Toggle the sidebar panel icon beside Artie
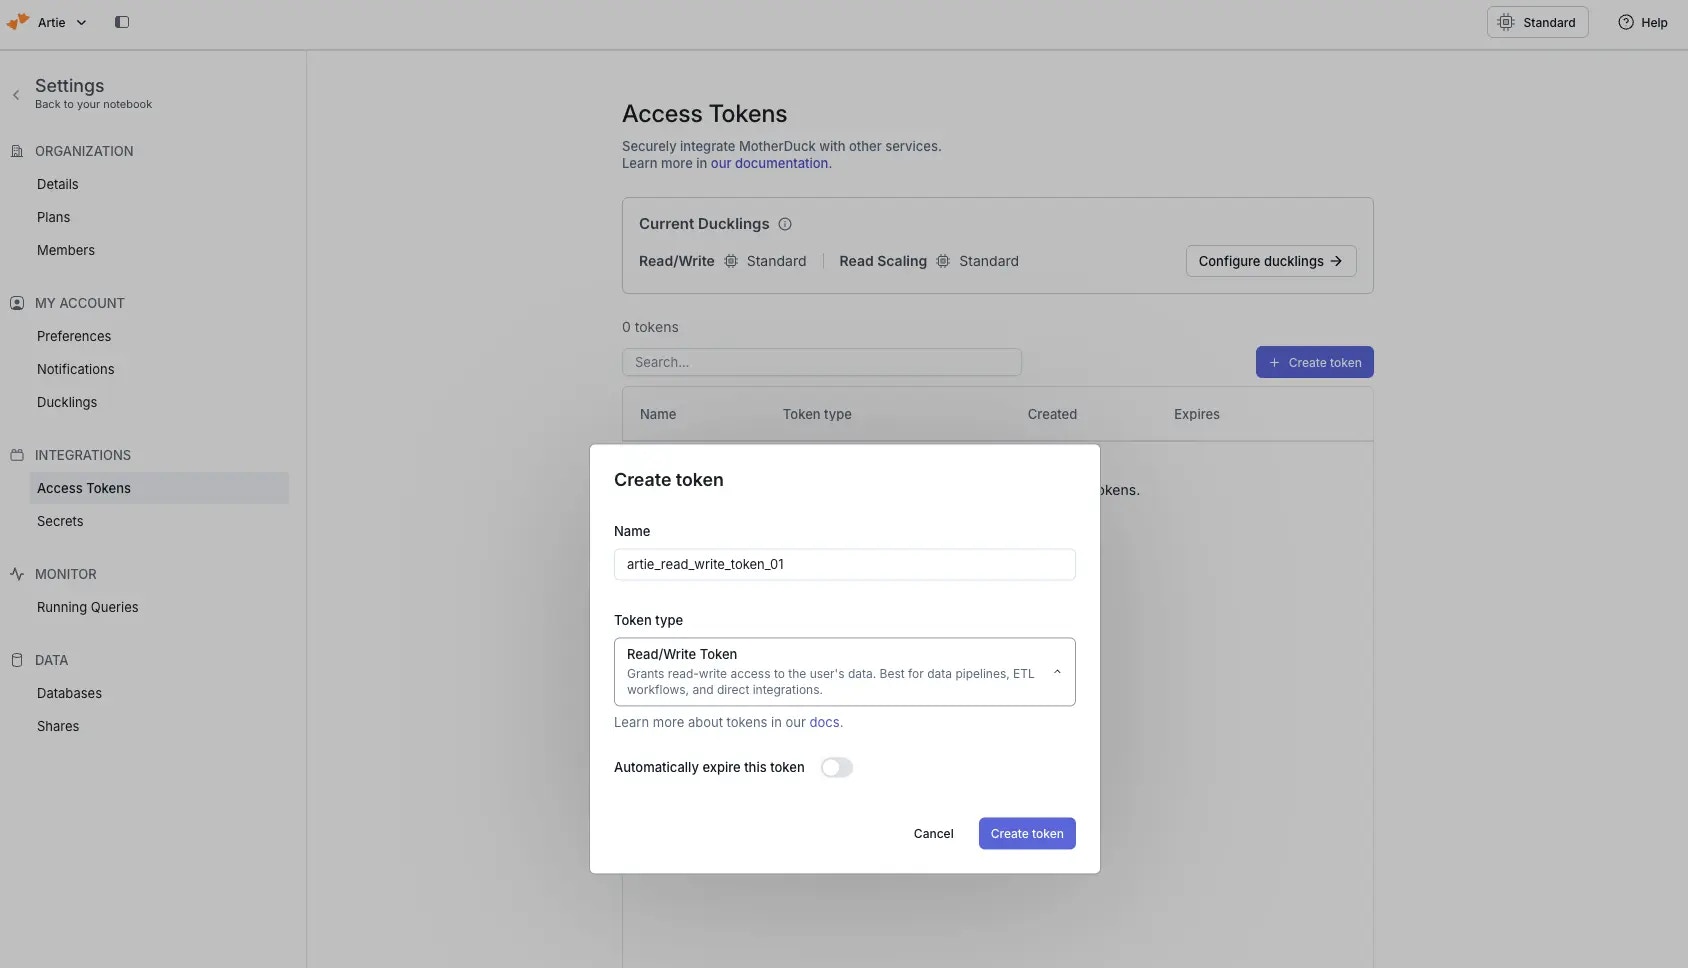Image resolution: width=1688 pixels, height=968 pixels. click(123, 22)
